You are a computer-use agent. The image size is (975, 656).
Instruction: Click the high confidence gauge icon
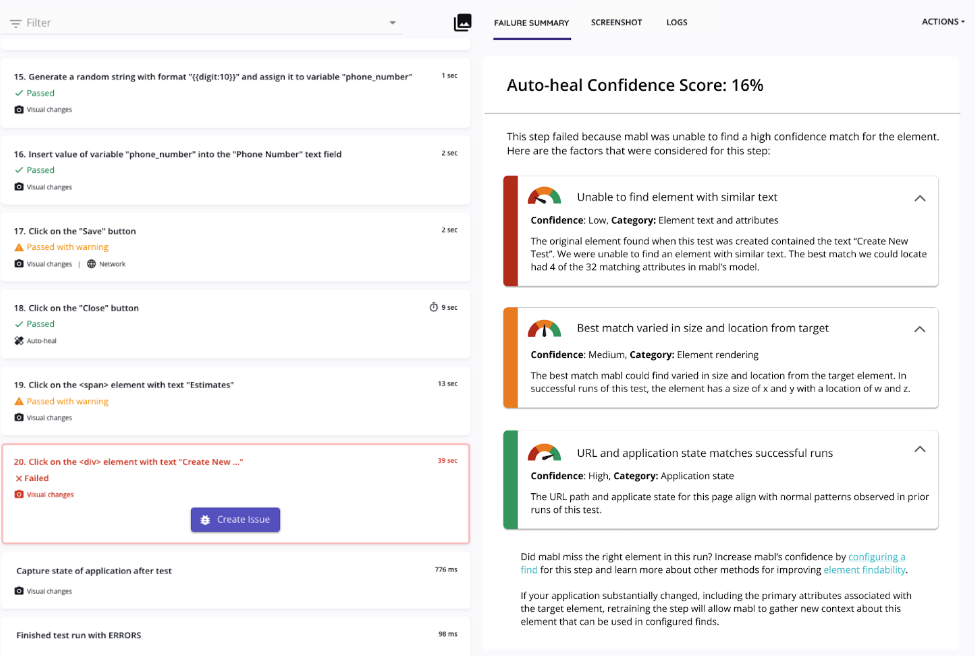click(545, 452)
